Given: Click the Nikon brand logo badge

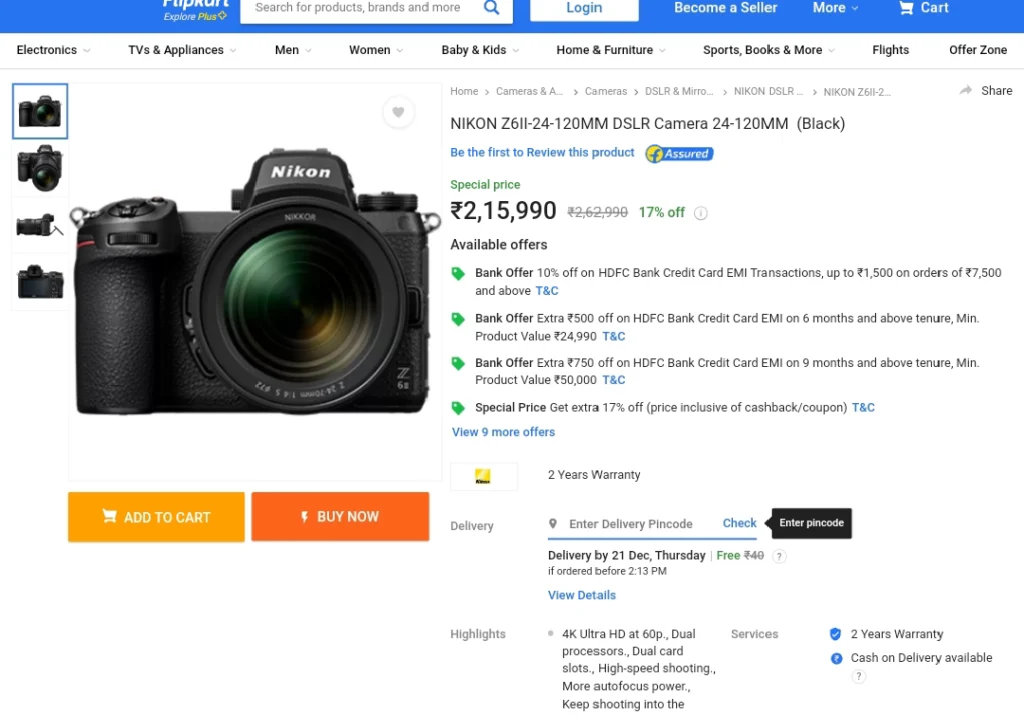Looking at the screenshot, I should [483, 477].
